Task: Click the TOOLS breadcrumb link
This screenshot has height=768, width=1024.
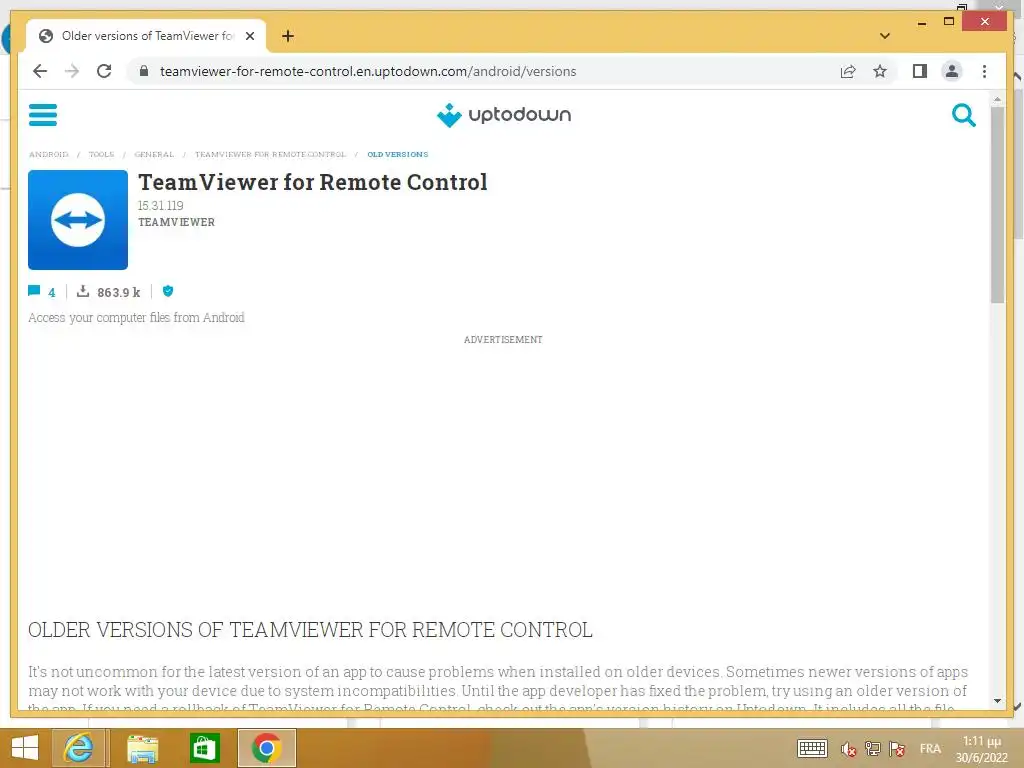Action: 101,155
